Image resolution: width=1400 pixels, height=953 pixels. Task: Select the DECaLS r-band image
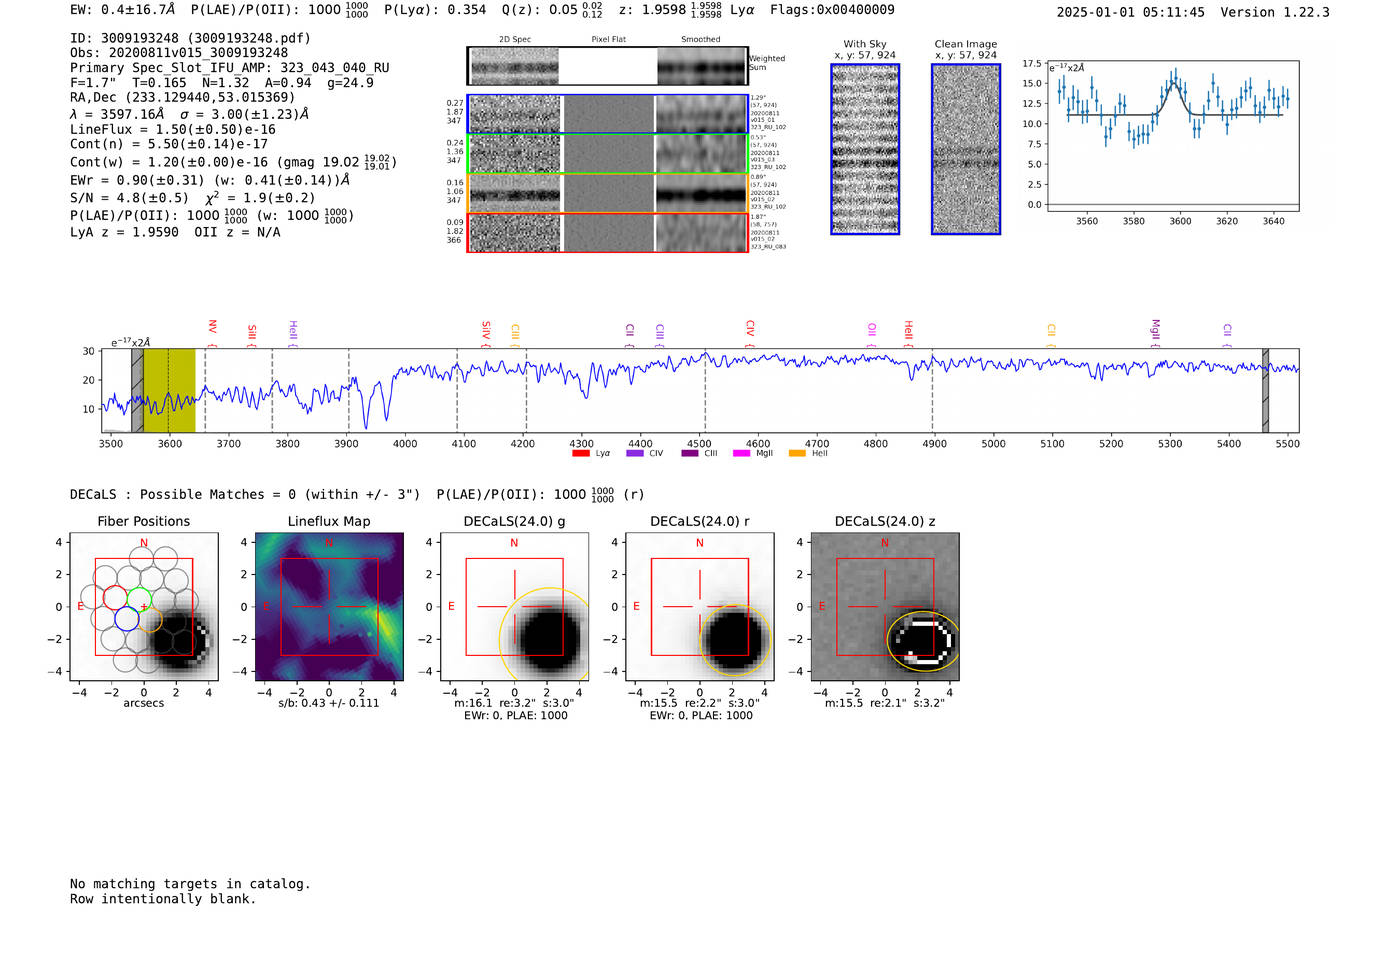point(699,607)
